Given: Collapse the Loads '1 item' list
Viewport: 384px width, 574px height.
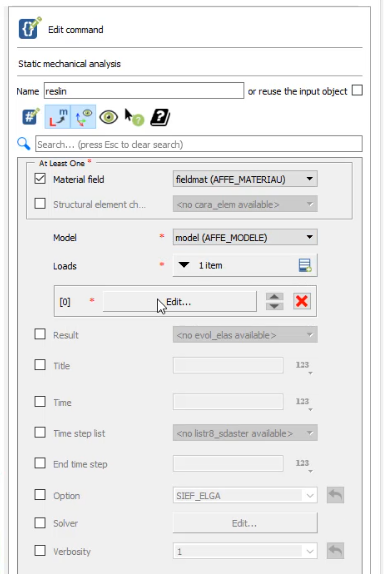Looking at the screenshot, I should pyautogui.click(x=184, y=265).
